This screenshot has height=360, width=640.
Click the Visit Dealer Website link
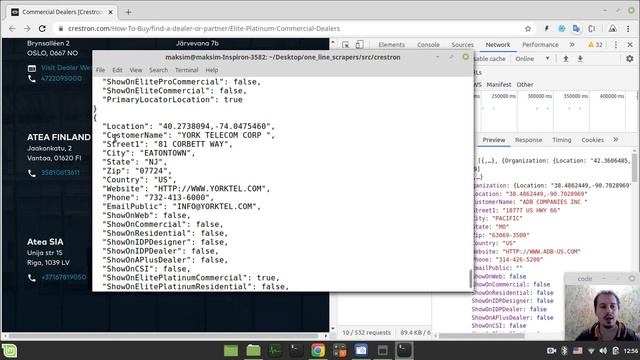click(66, 68)
